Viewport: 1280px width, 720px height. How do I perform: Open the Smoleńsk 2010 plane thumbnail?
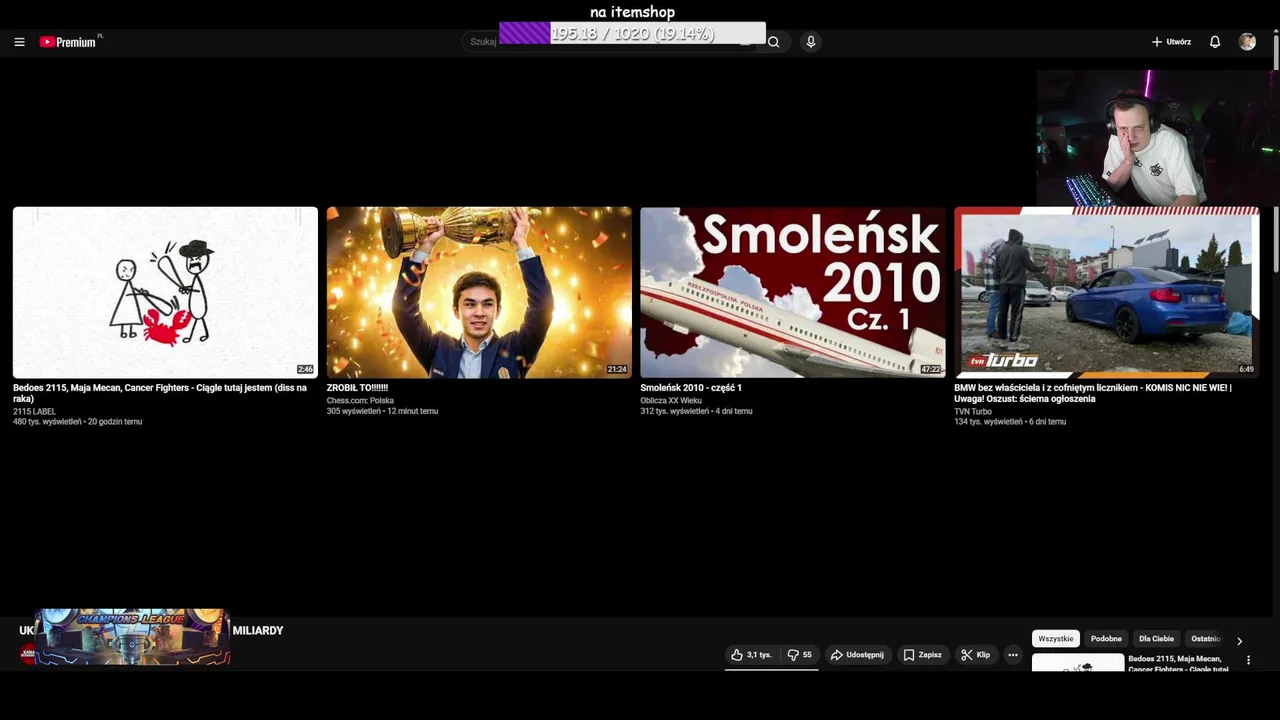(793, 292)
